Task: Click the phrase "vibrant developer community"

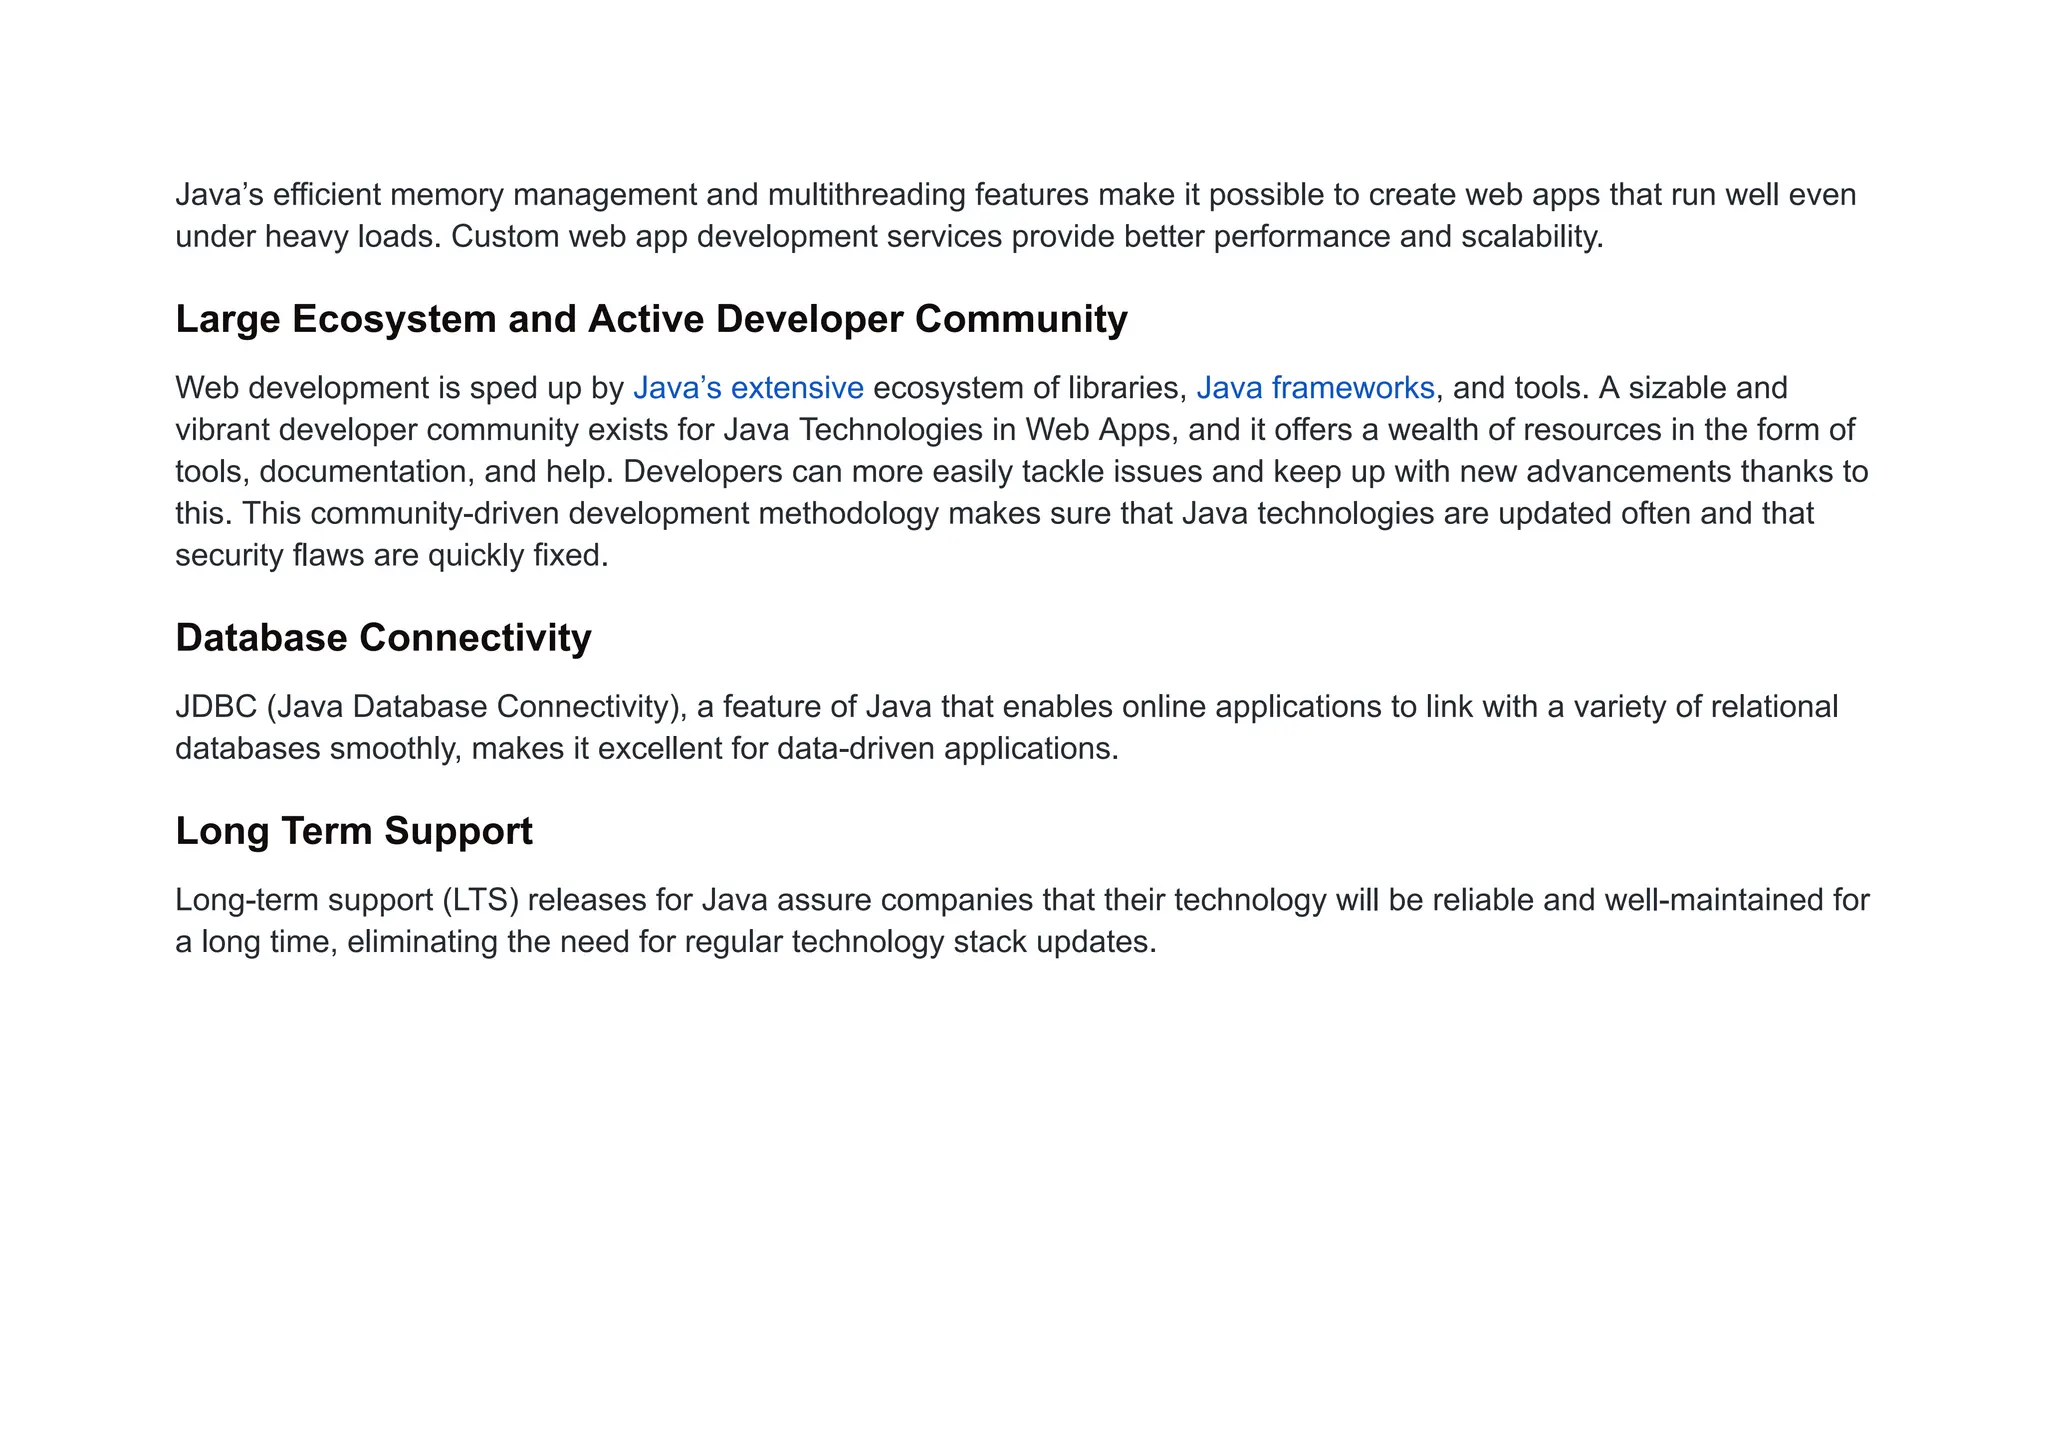Action: tap(376, 430)
